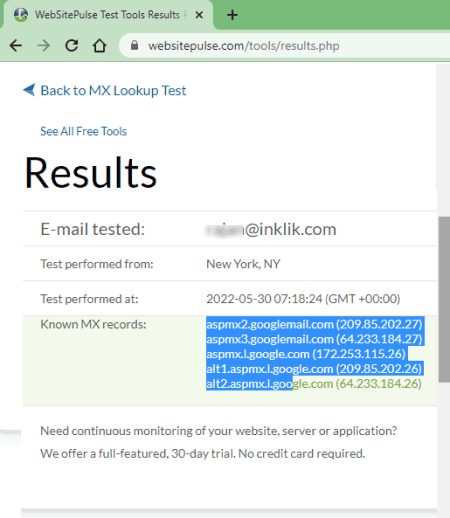Viewport: 450px width, 518px height.
Task: Open the browser home page icon
Action: pos(99,45)
